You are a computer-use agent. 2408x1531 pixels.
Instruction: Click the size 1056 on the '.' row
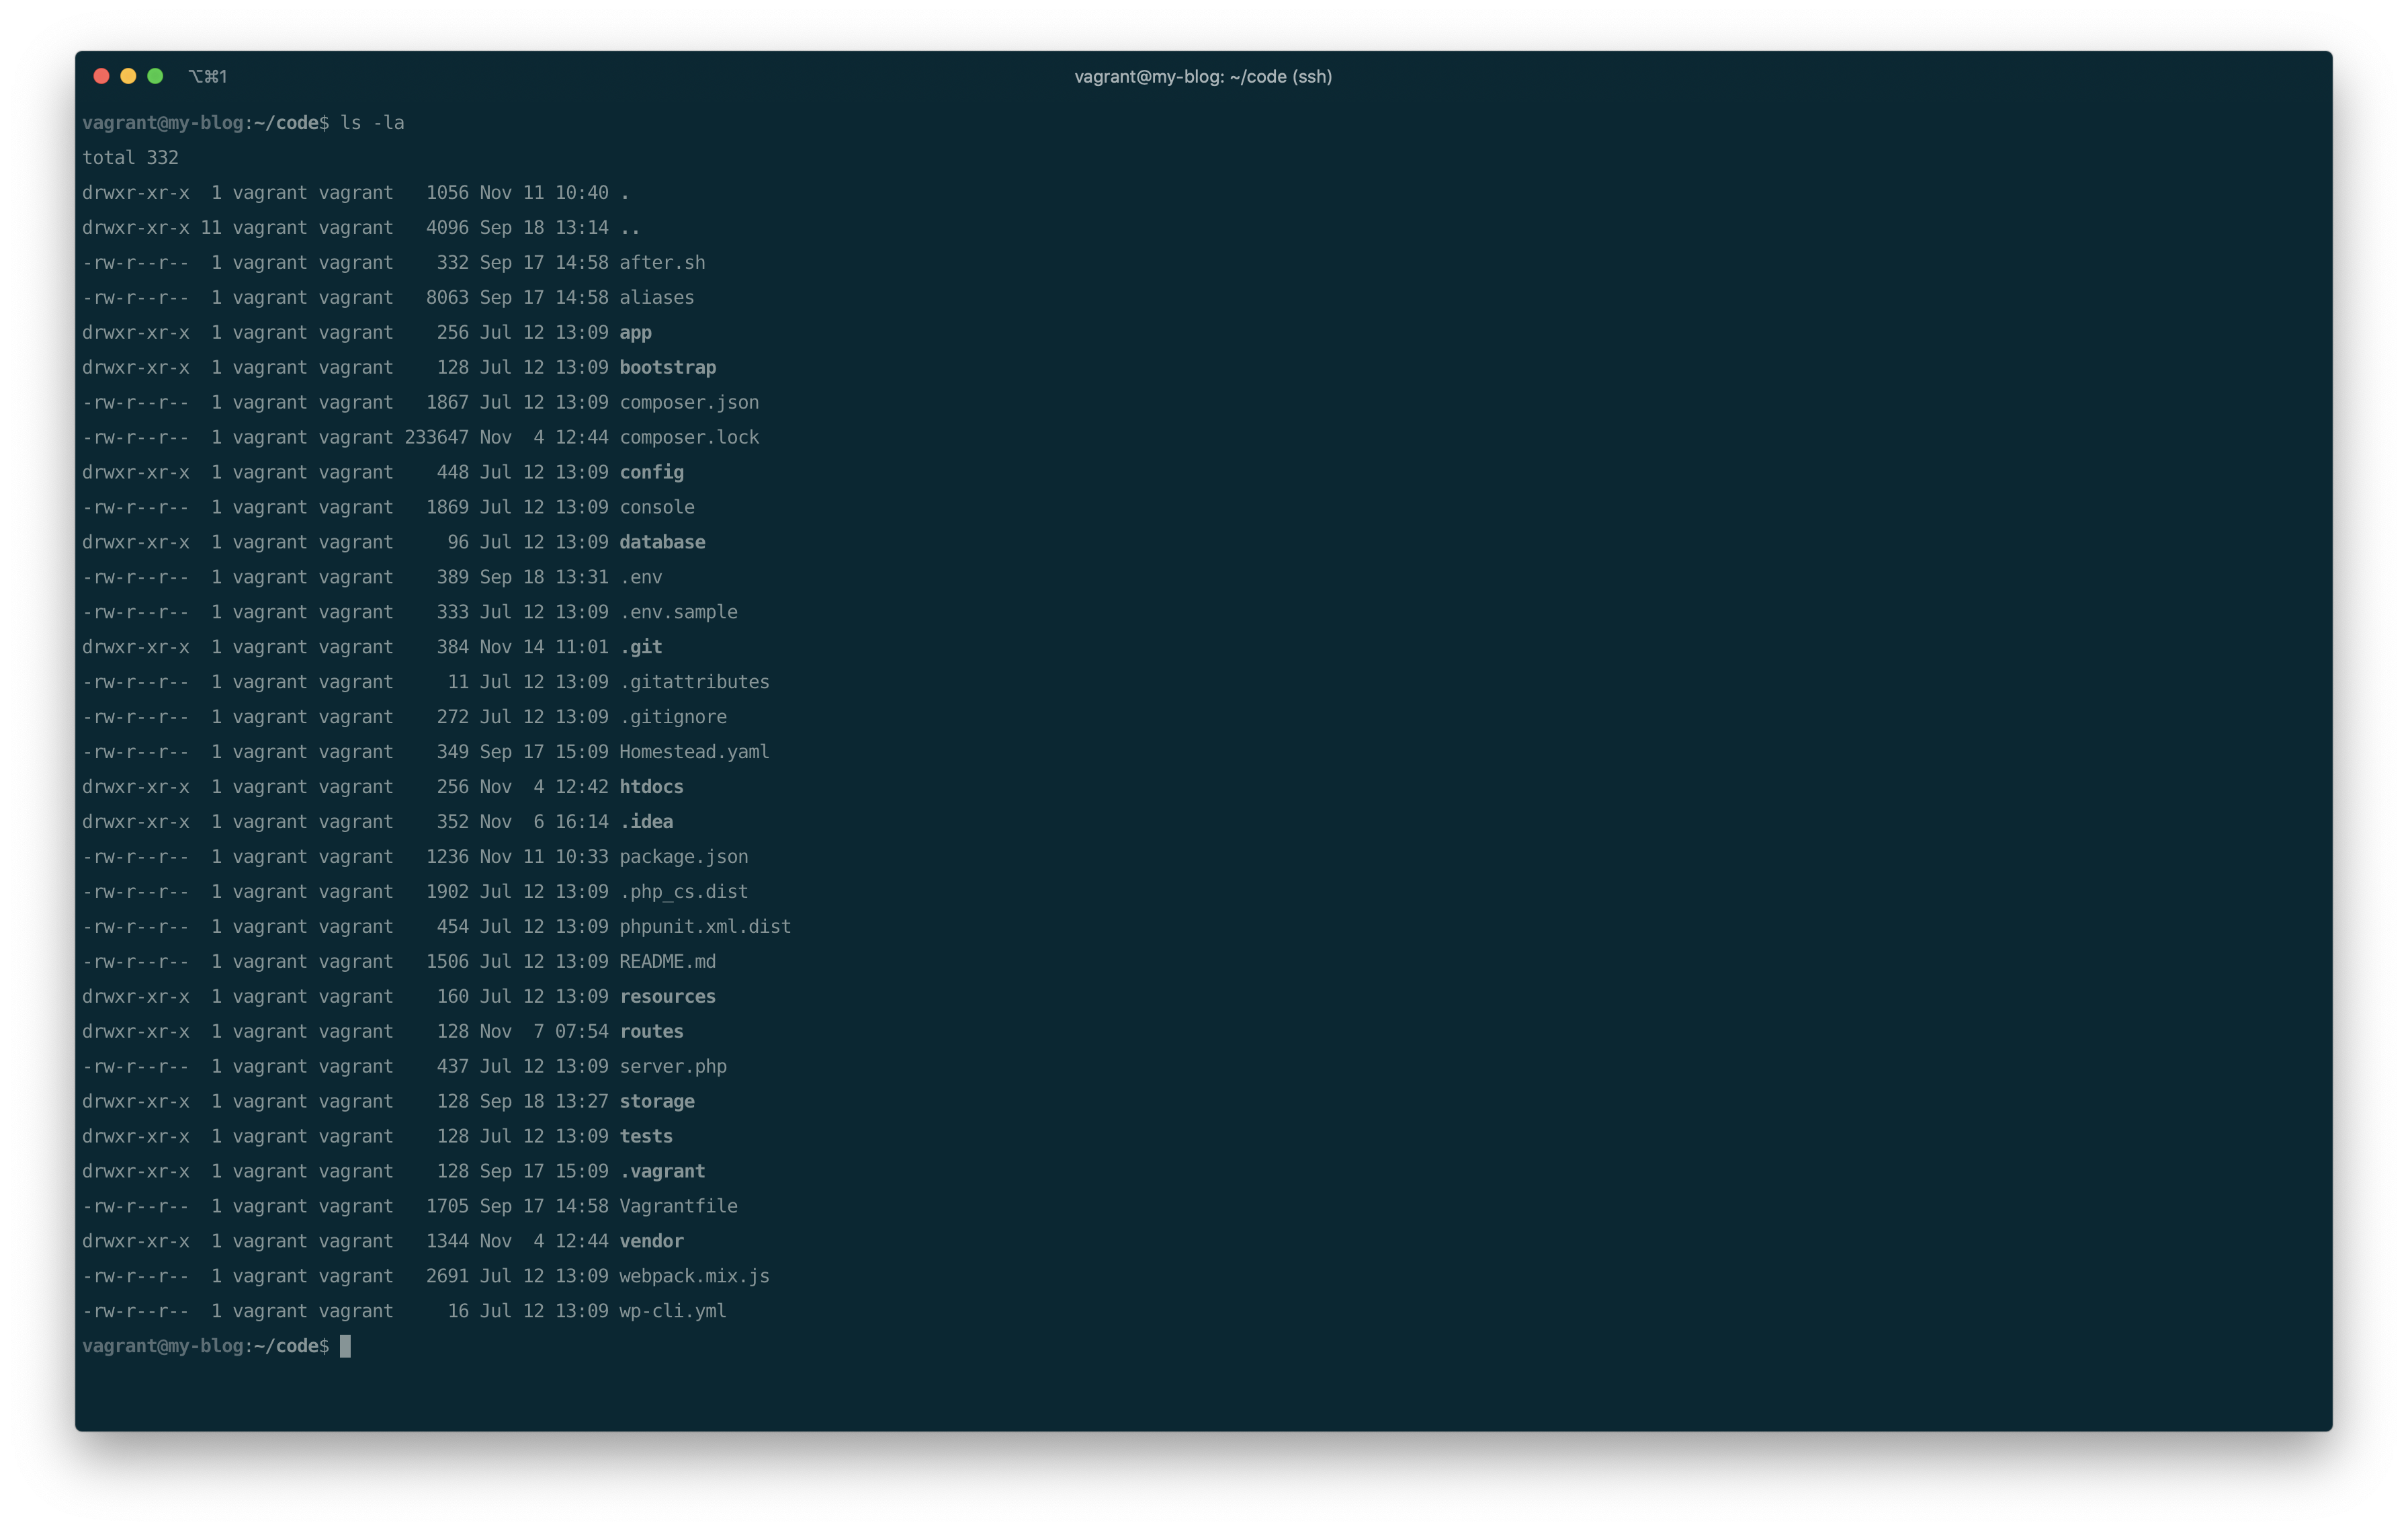[x=447, y=193]
